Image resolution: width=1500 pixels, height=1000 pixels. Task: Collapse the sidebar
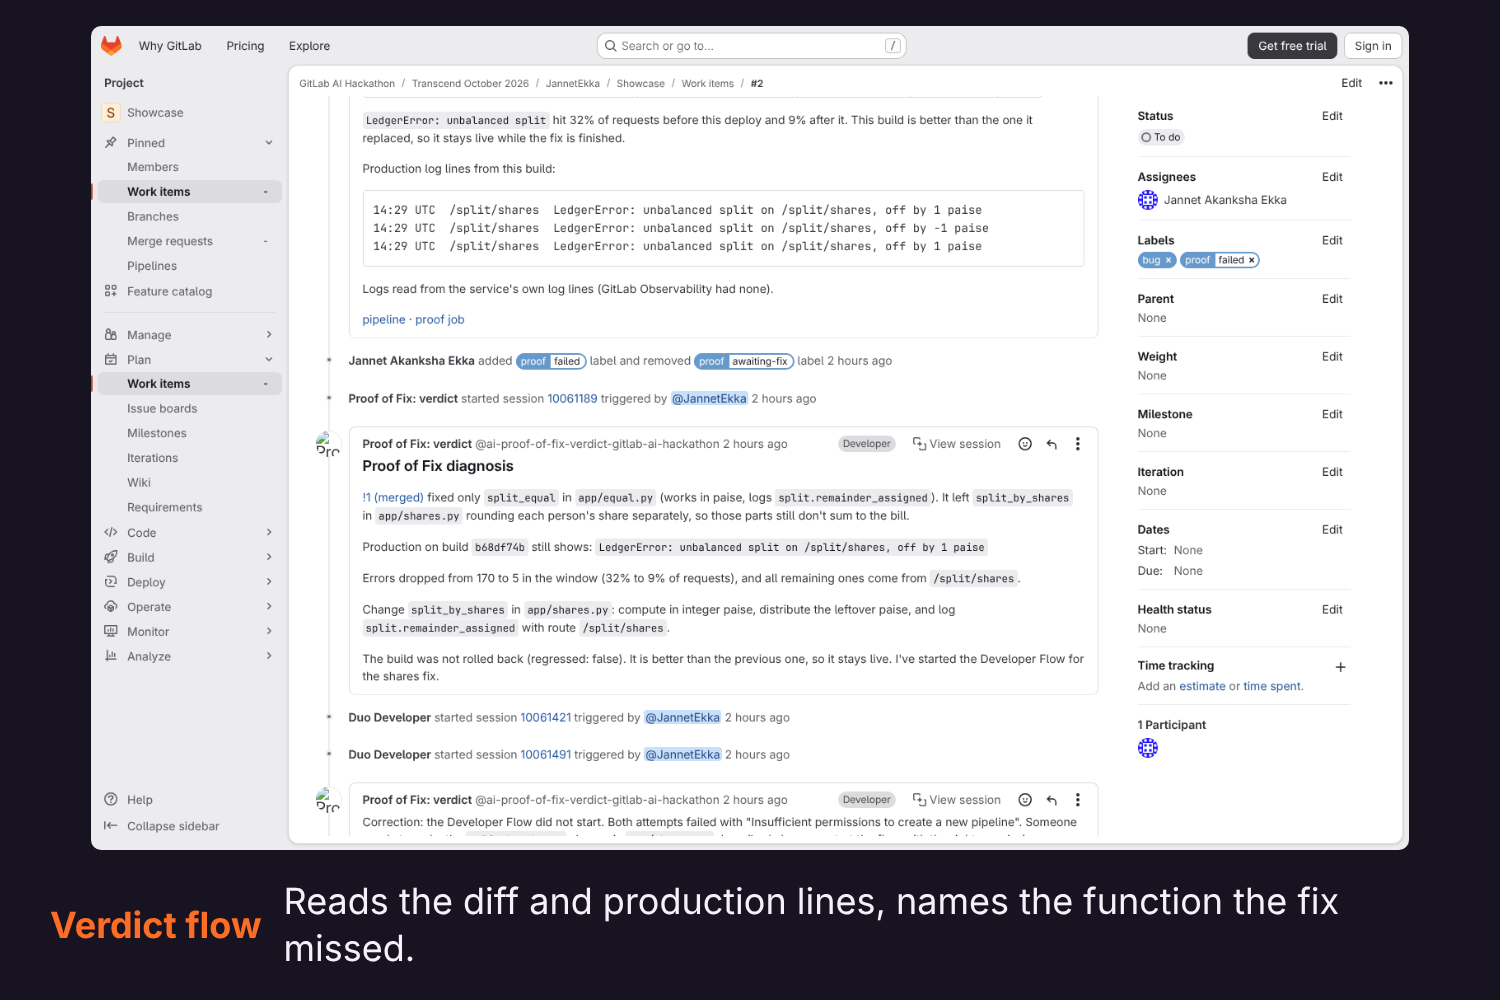(162, 826)
